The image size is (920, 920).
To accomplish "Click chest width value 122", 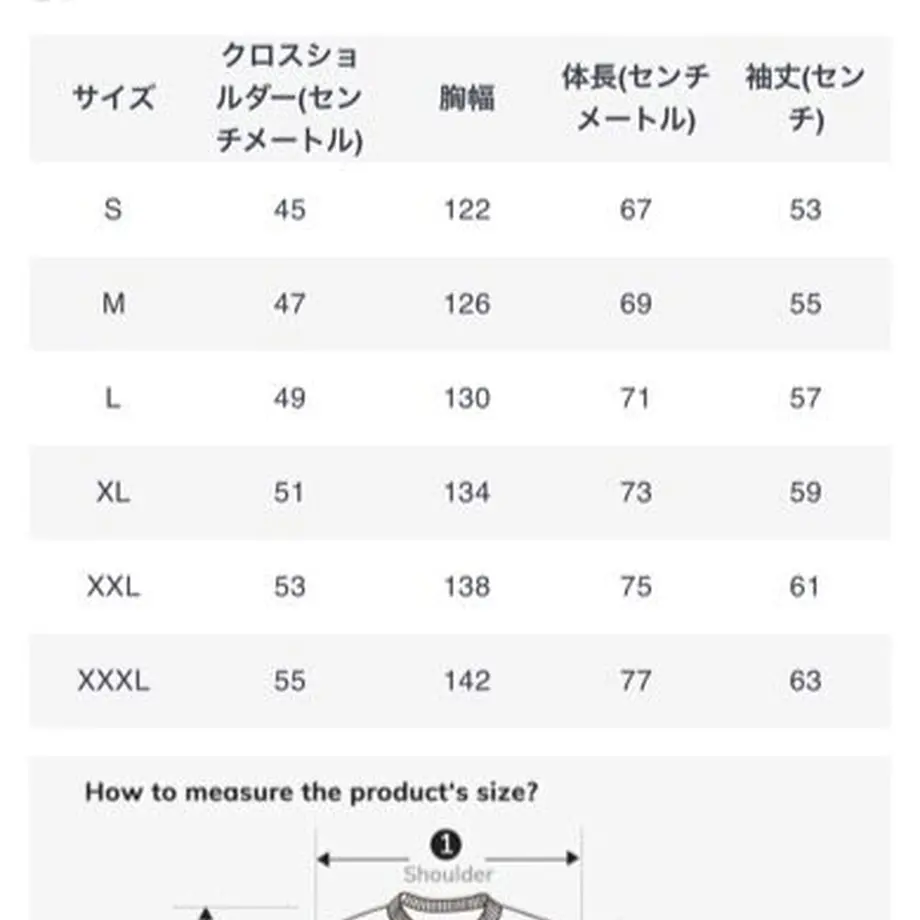I will 467,210.
